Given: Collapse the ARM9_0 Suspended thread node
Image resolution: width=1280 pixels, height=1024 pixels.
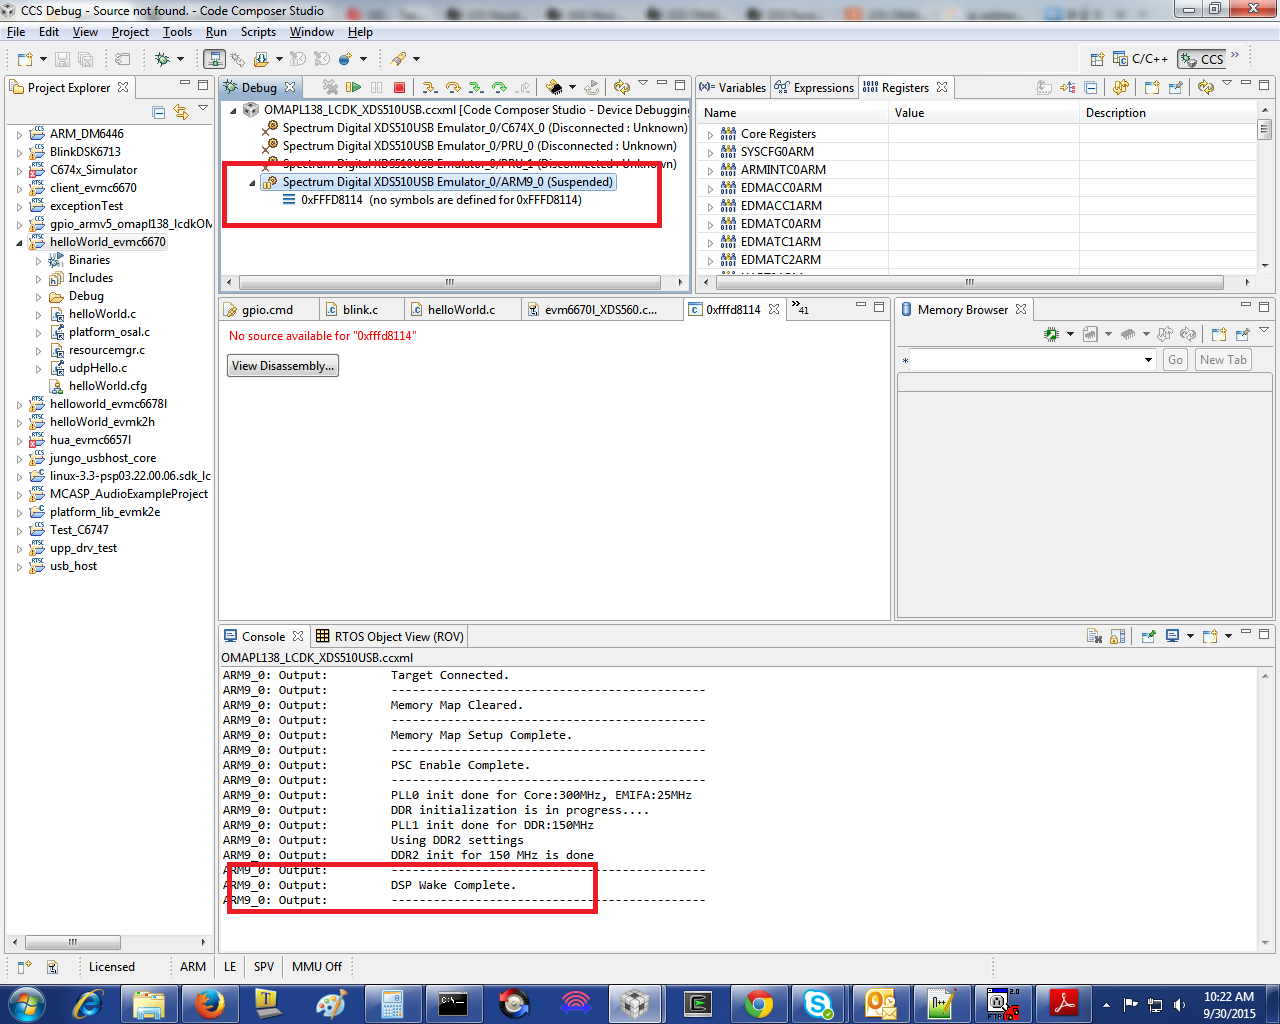Looking at the screenshot, I should (x=252, y=182).
